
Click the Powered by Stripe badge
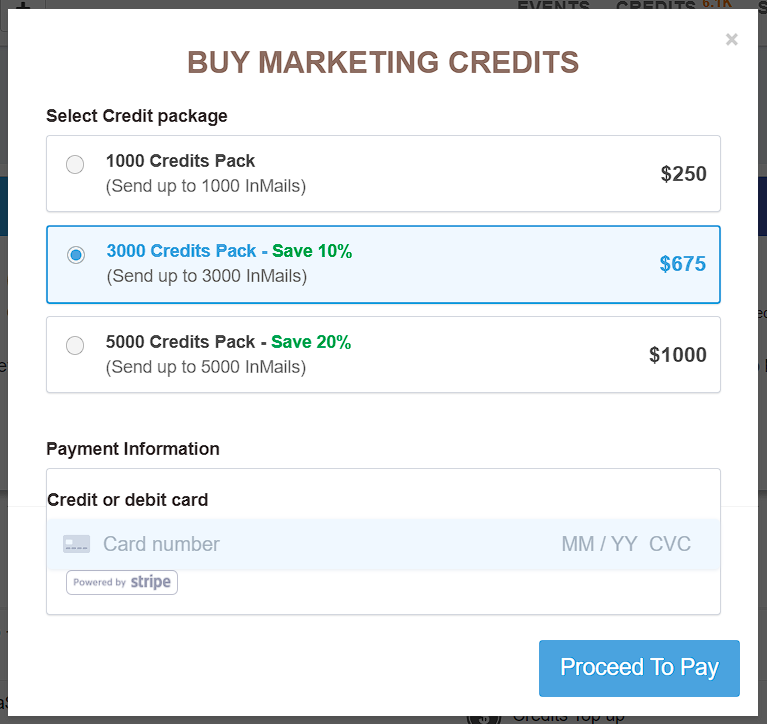(122, 582)
